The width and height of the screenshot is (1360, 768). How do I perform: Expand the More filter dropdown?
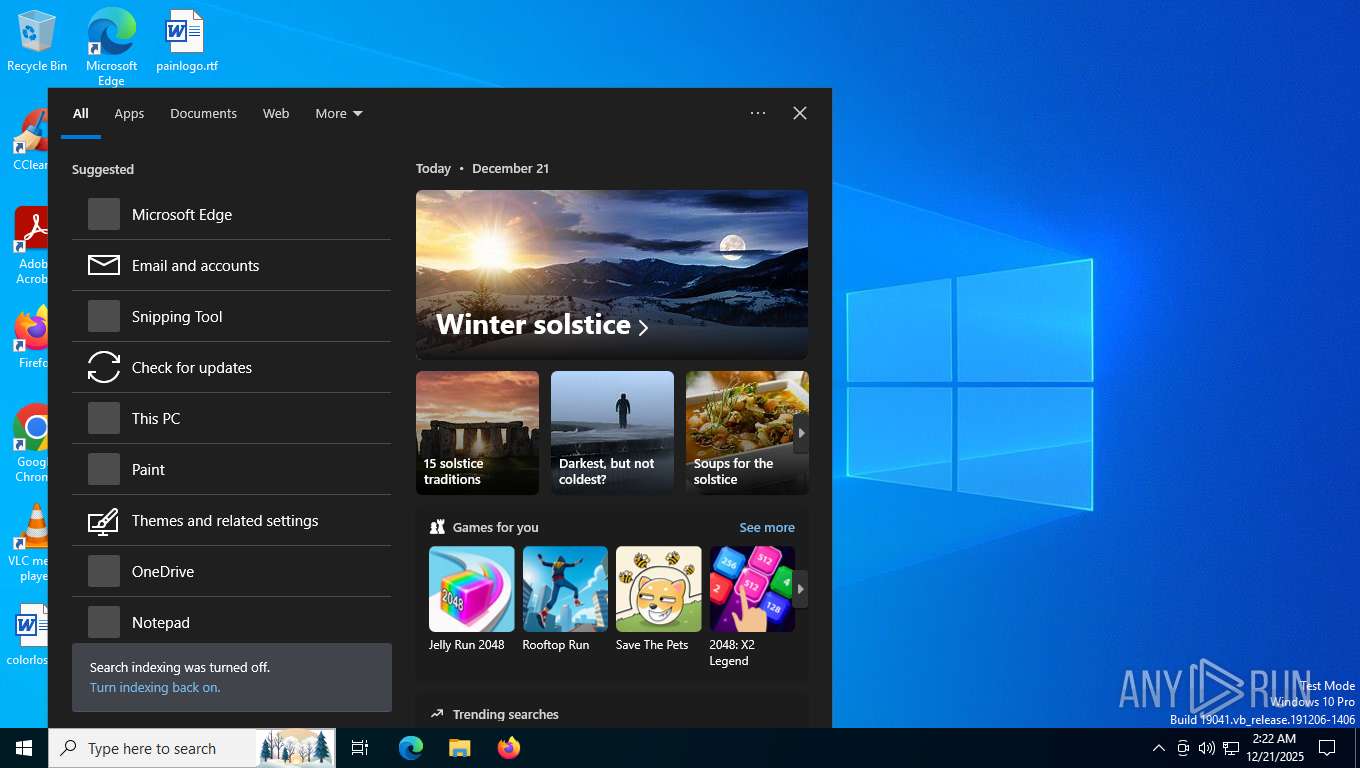click(x=339, y=113)
